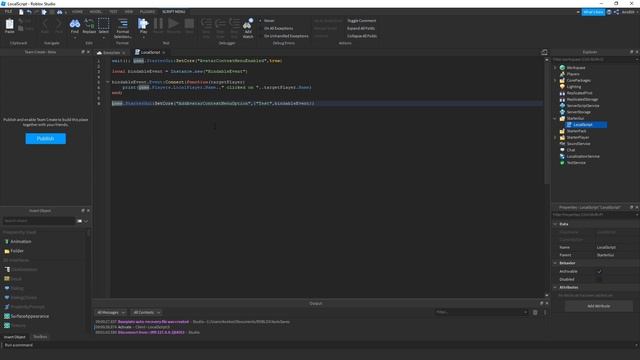The height and width of the screenshot is (360, 640).
Task: Collapse the Attributes properties section
Action: 555,287
